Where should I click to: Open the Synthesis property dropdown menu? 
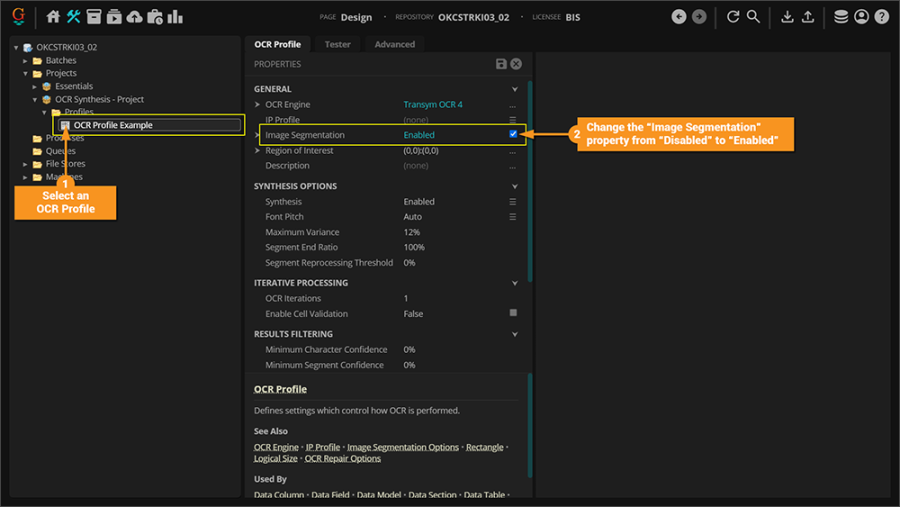coord(513,202)
